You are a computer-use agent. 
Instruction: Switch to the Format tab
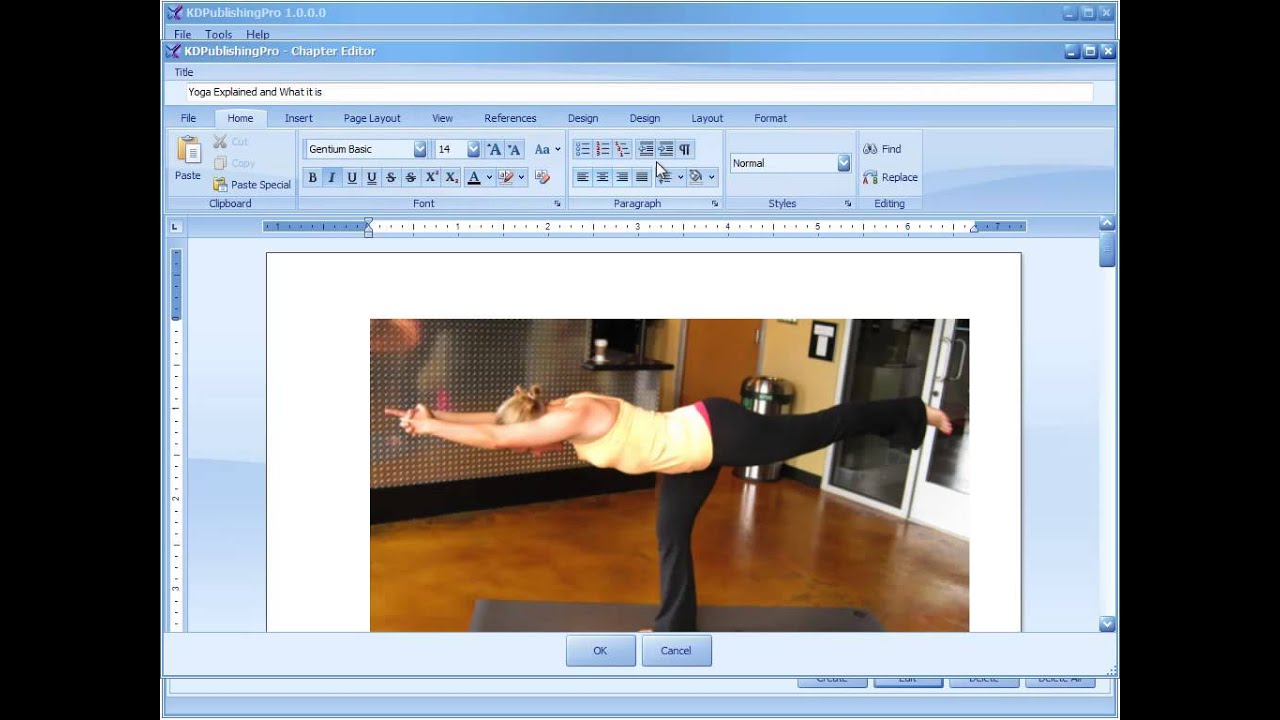point(770,118)
